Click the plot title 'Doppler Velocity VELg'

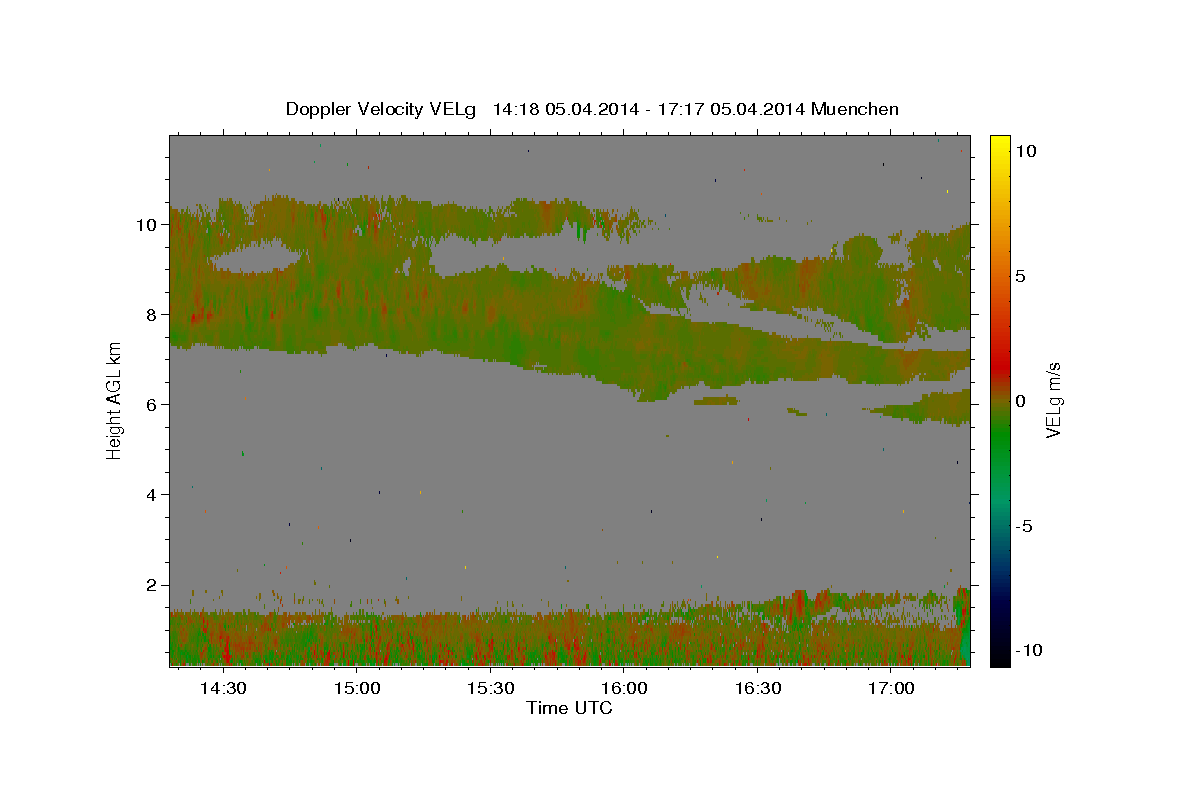pyautogui.click(x=382, y=109)
